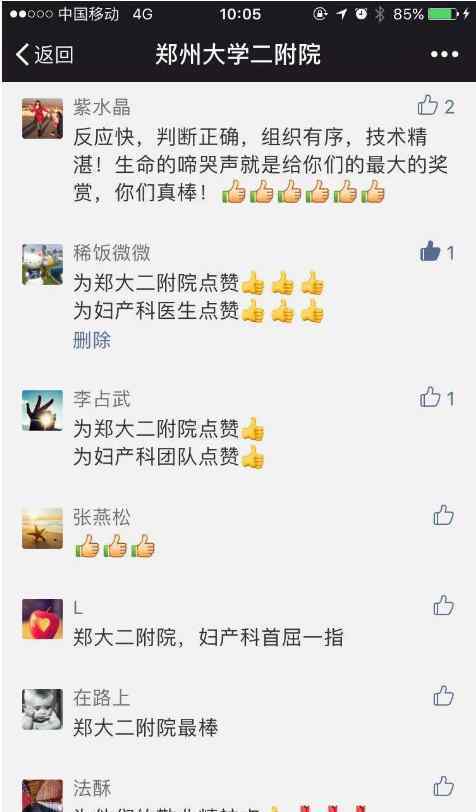Open 紫水晶's profile avatar
The image size is (476, 812).
coord(42,119)
